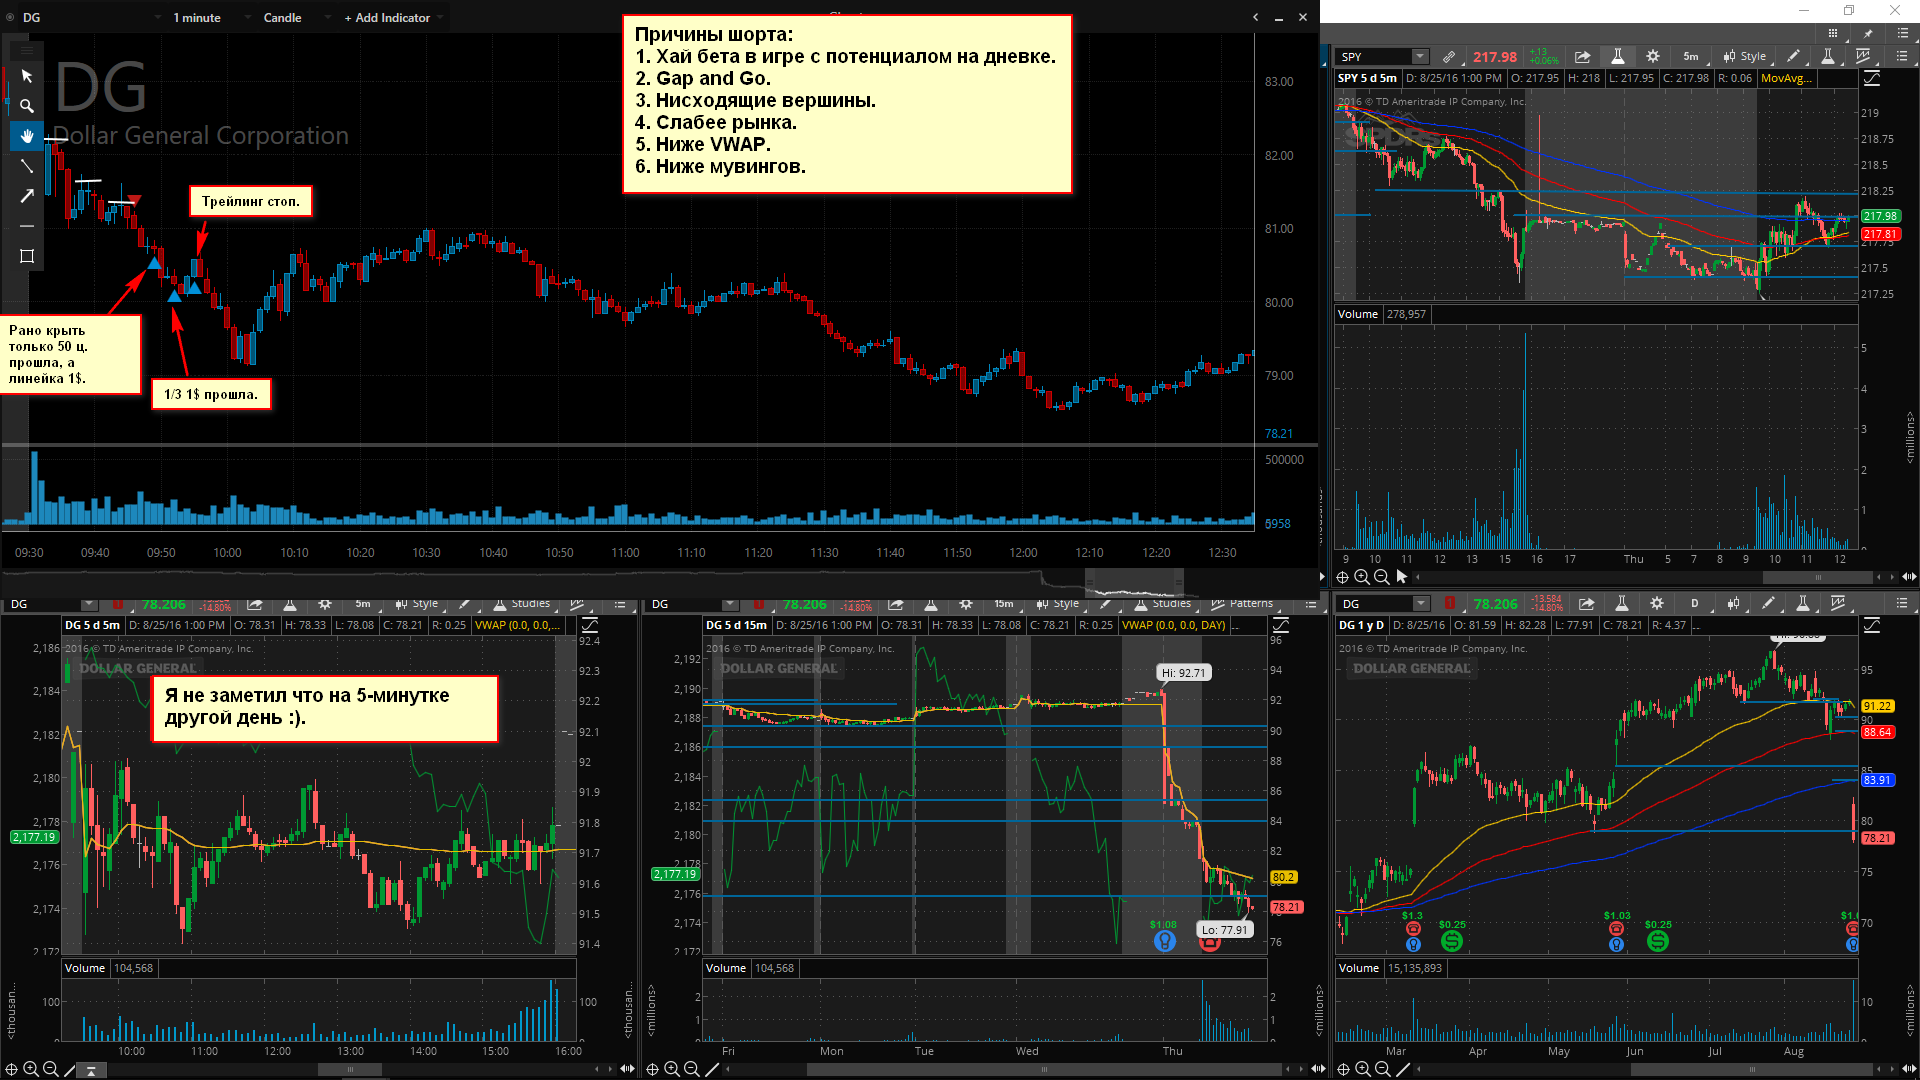
Task: Open the pencil drawings menu in SPY chart
Action: (1793, 57)
